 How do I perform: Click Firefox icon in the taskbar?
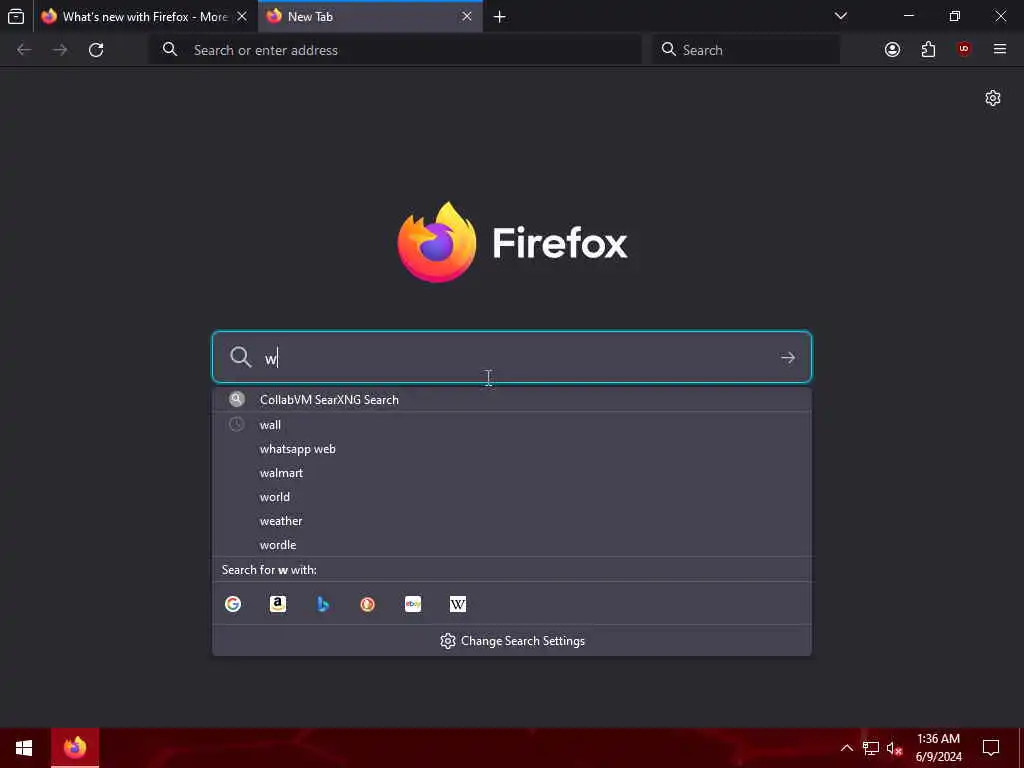coord(75,748)
